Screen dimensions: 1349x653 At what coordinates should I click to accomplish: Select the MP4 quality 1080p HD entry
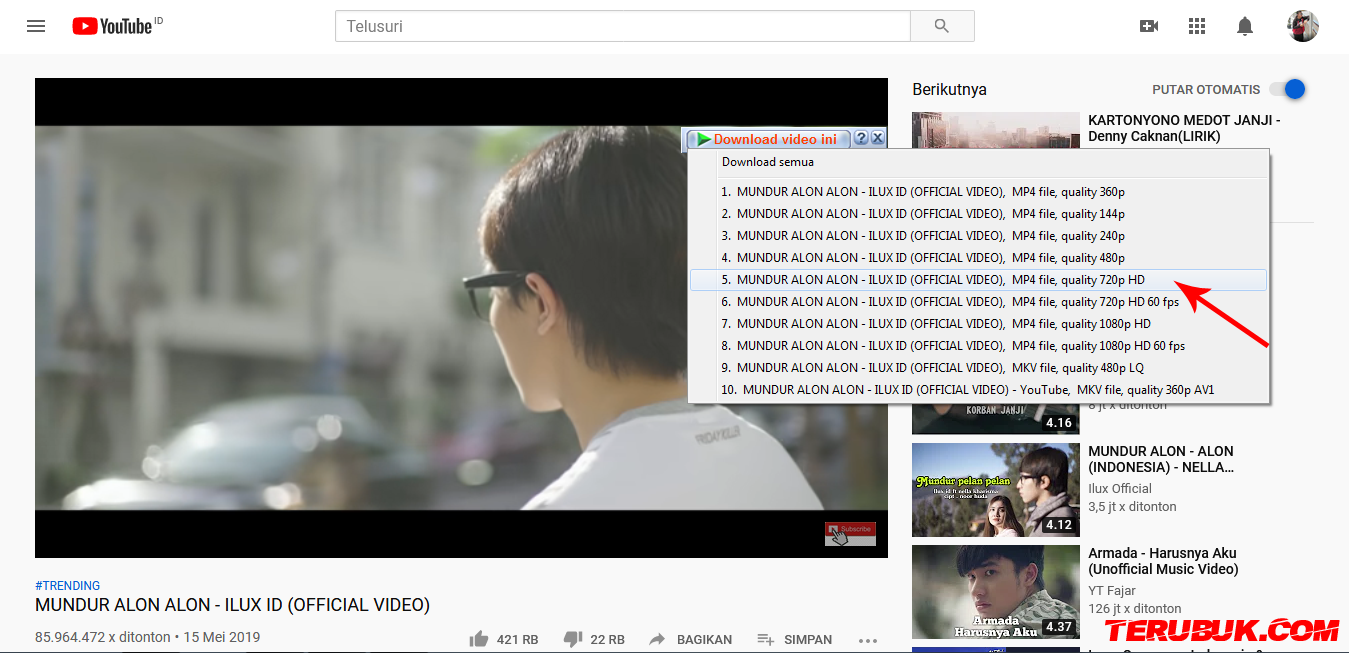[x=978, y=324]
